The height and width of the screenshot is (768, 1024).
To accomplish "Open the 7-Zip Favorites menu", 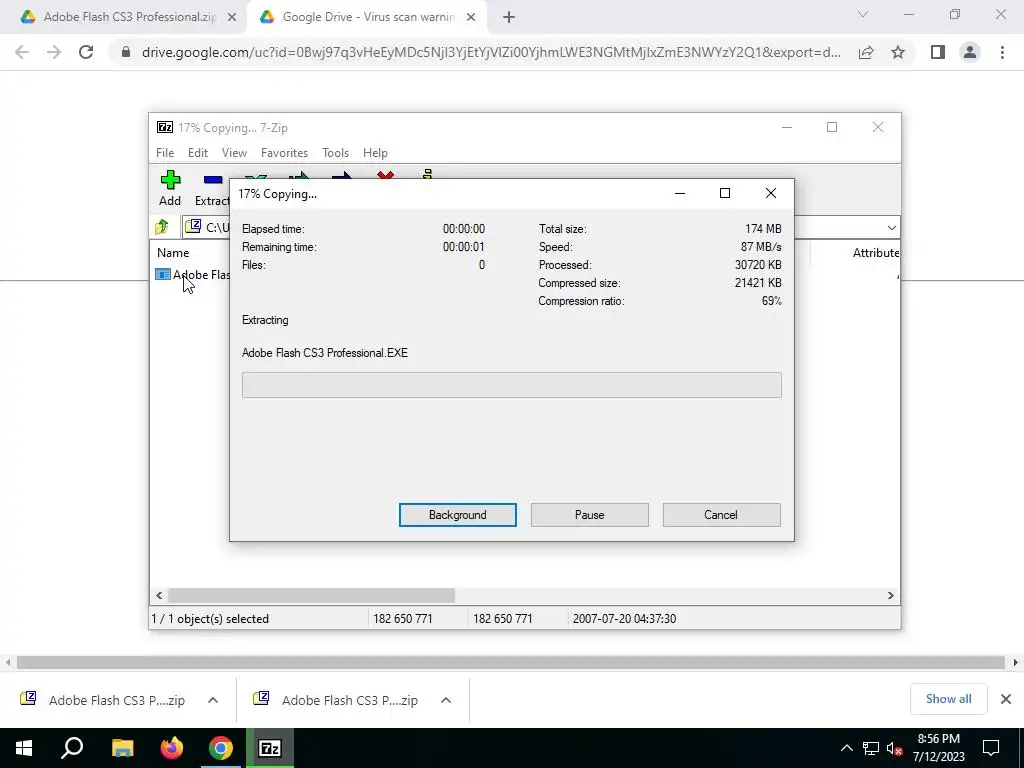I will pyautogui.click(x=284, y=153).
